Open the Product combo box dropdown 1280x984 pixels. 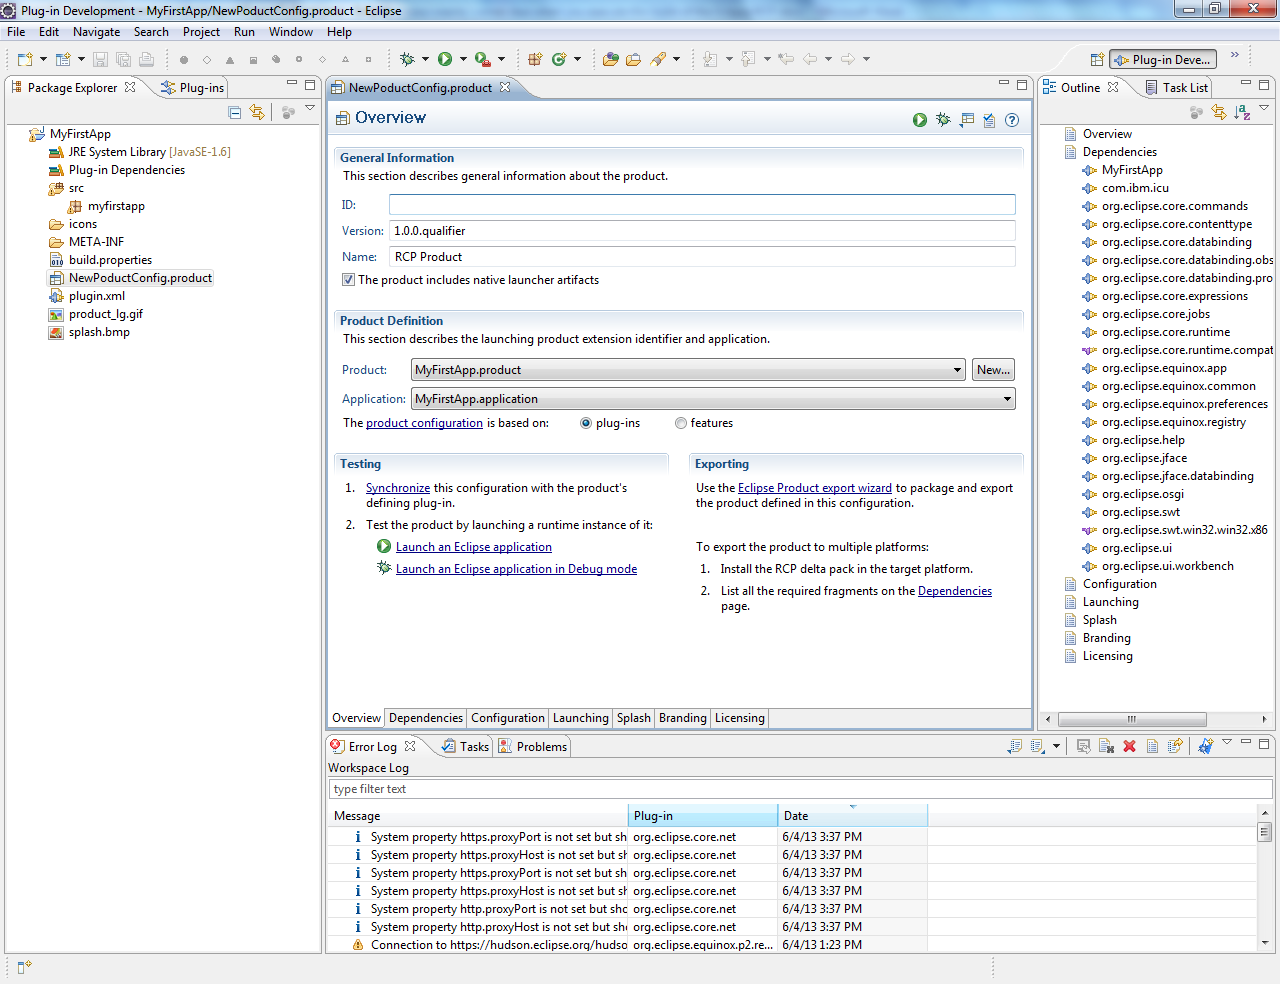[955, 369]
